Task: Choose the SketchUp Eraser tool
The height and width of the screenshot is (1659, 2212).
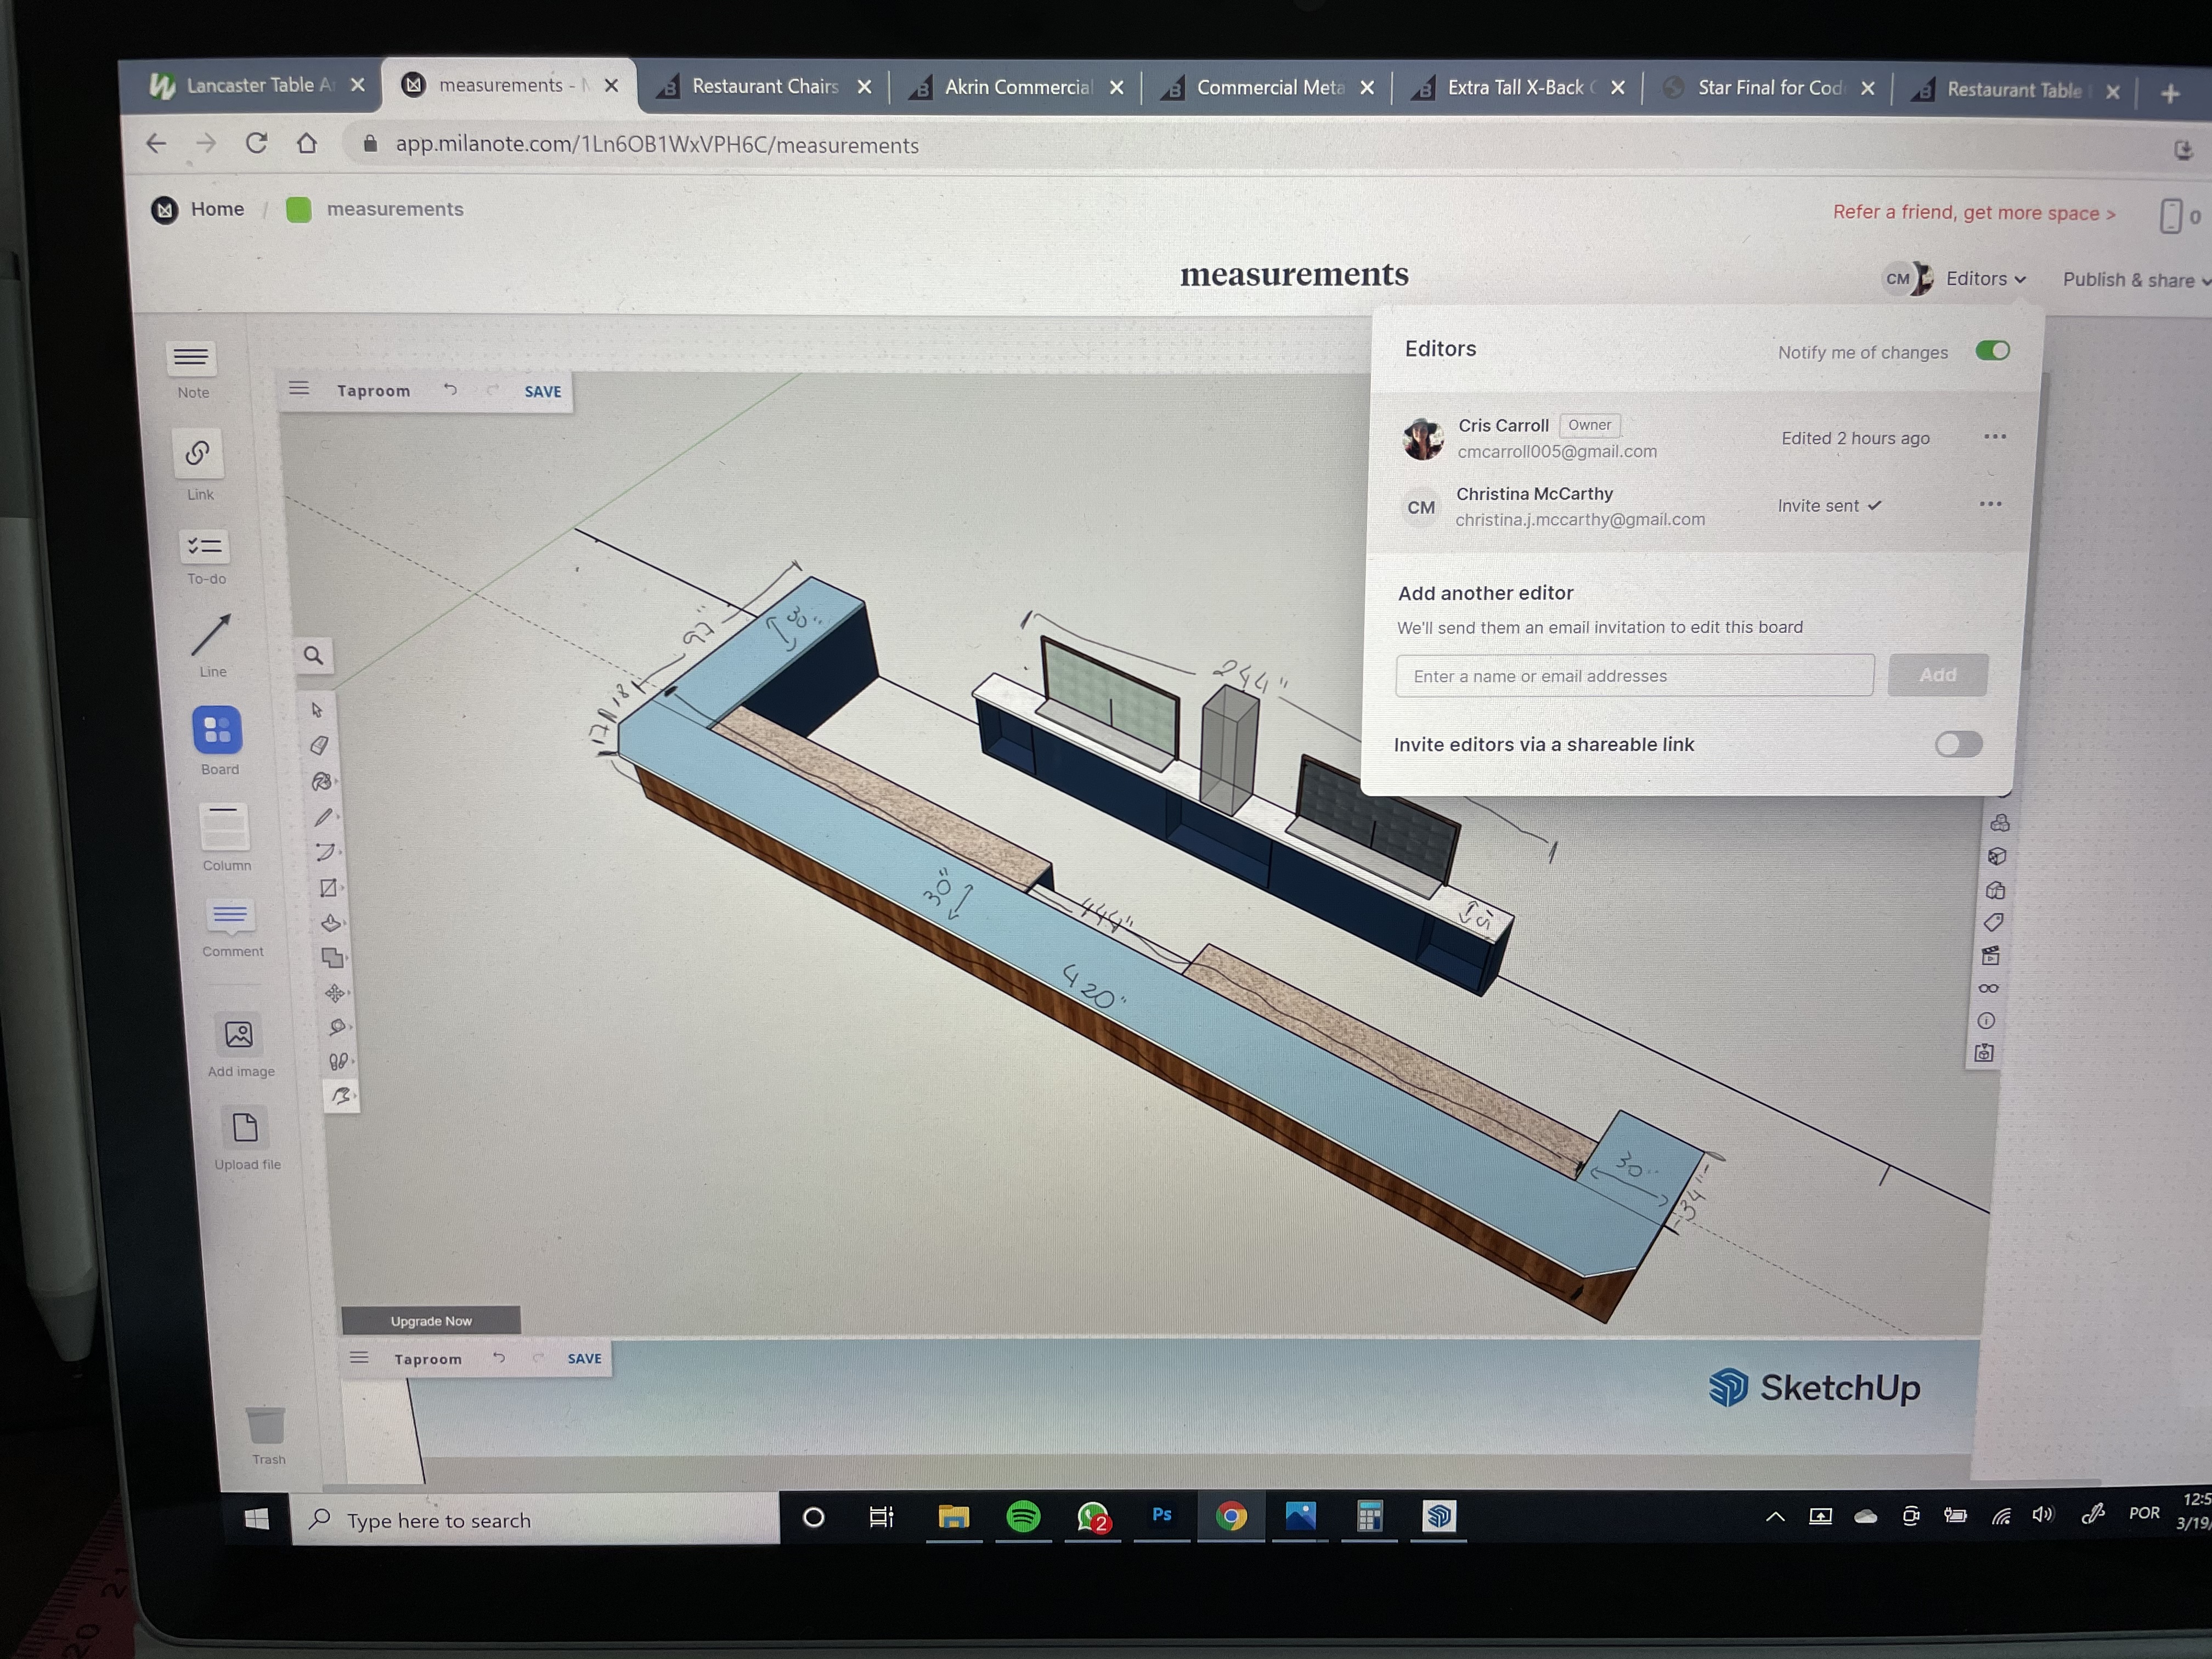Action: (319, 745)
